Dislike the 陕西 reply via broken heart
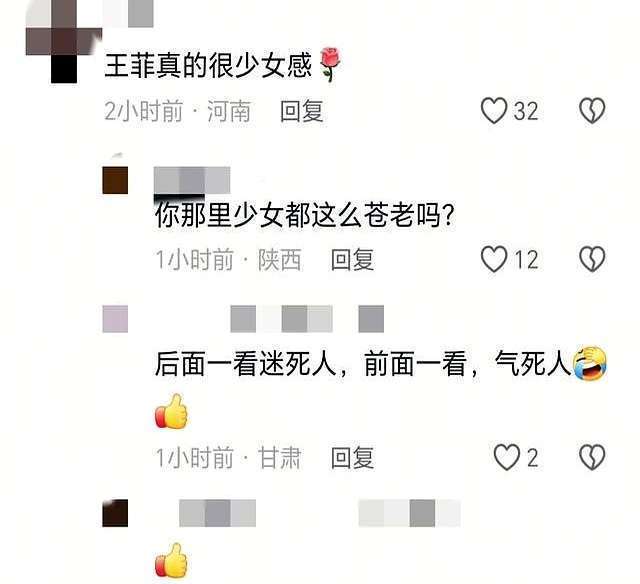 (x=592, y=259)
